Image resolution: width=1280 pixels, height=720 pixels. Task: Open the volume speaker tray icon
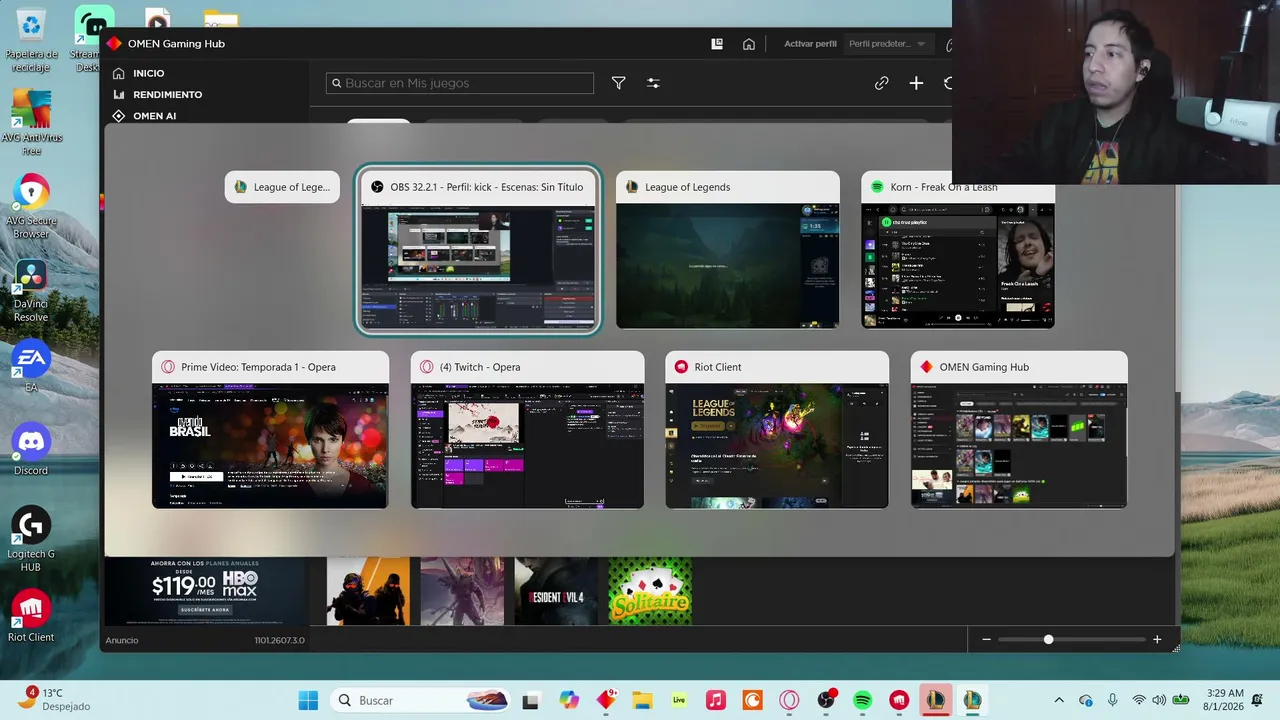point(1159,700)
